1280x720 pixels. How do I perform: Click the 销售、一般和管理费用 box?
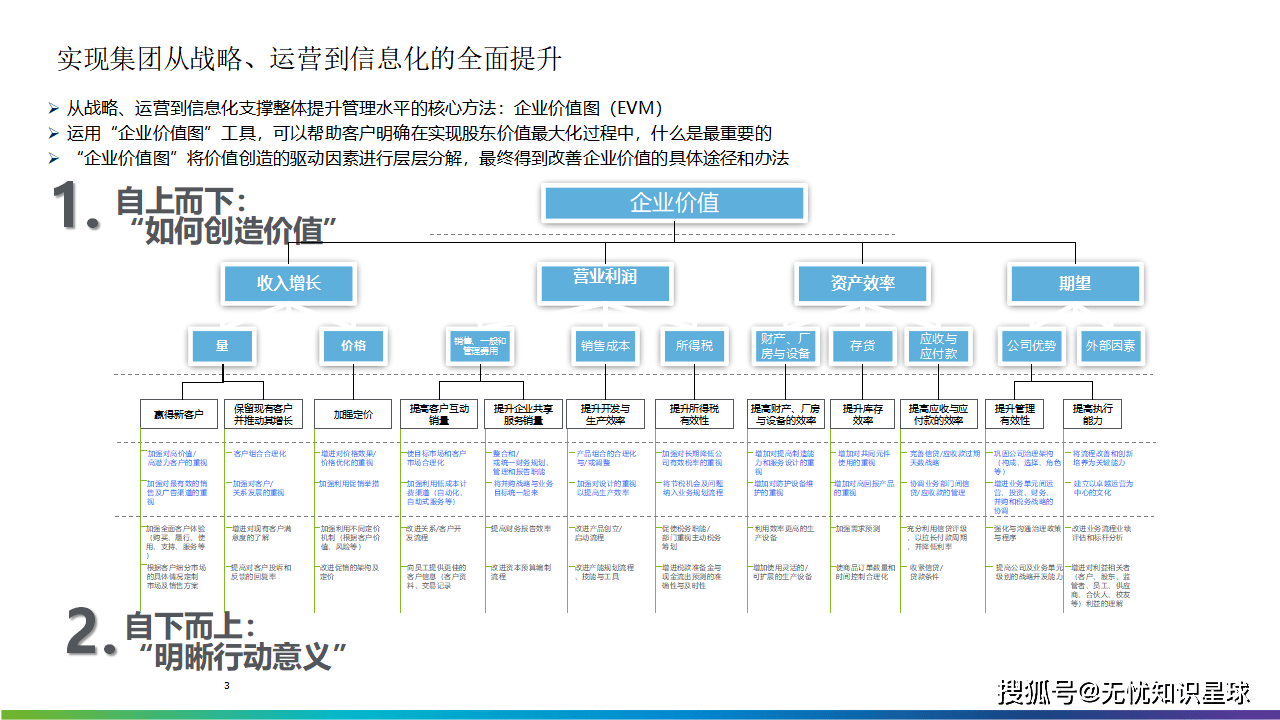(x=480, y=346)
